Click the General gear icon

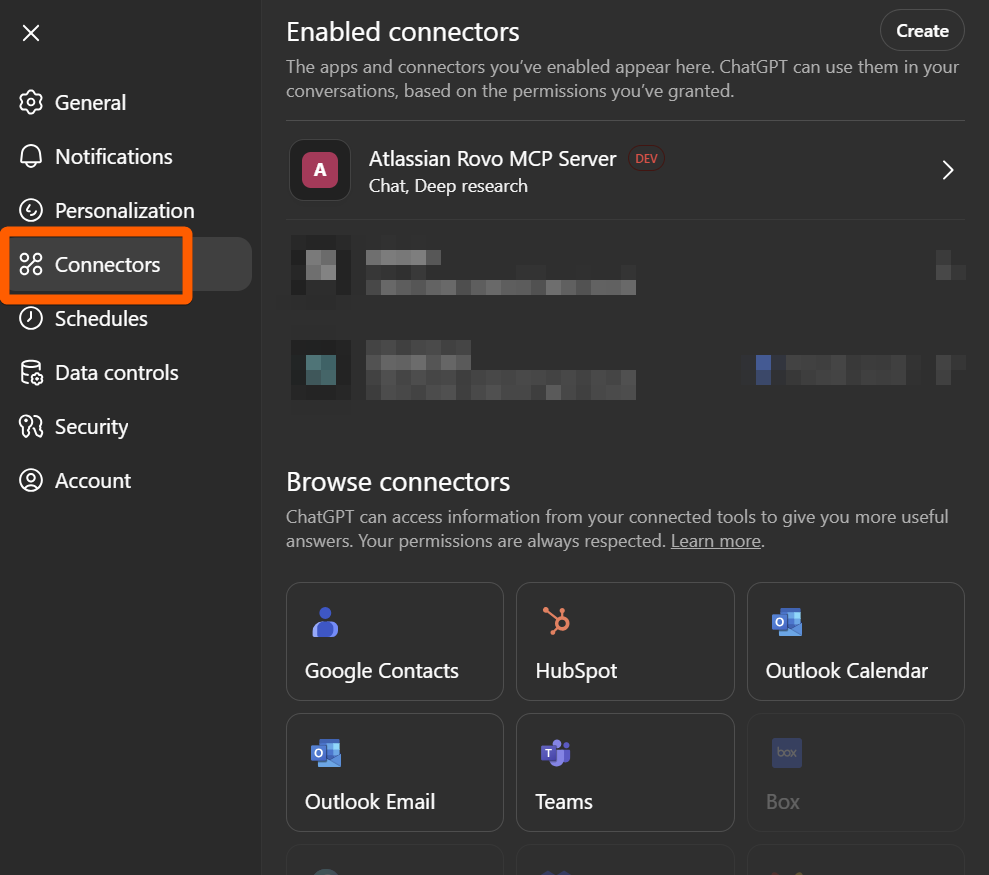(x=31, y=103)
